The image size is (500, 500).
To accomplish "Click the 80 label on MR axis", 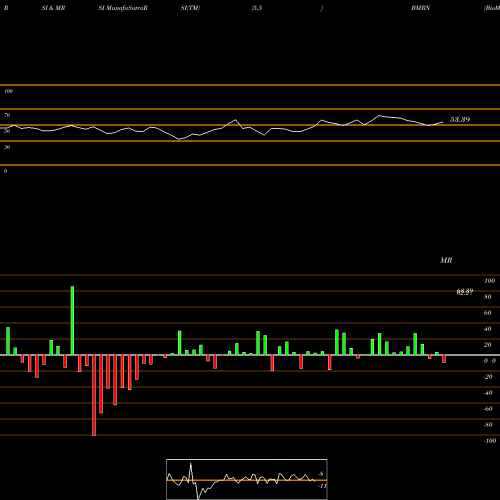I will [488, 297].
